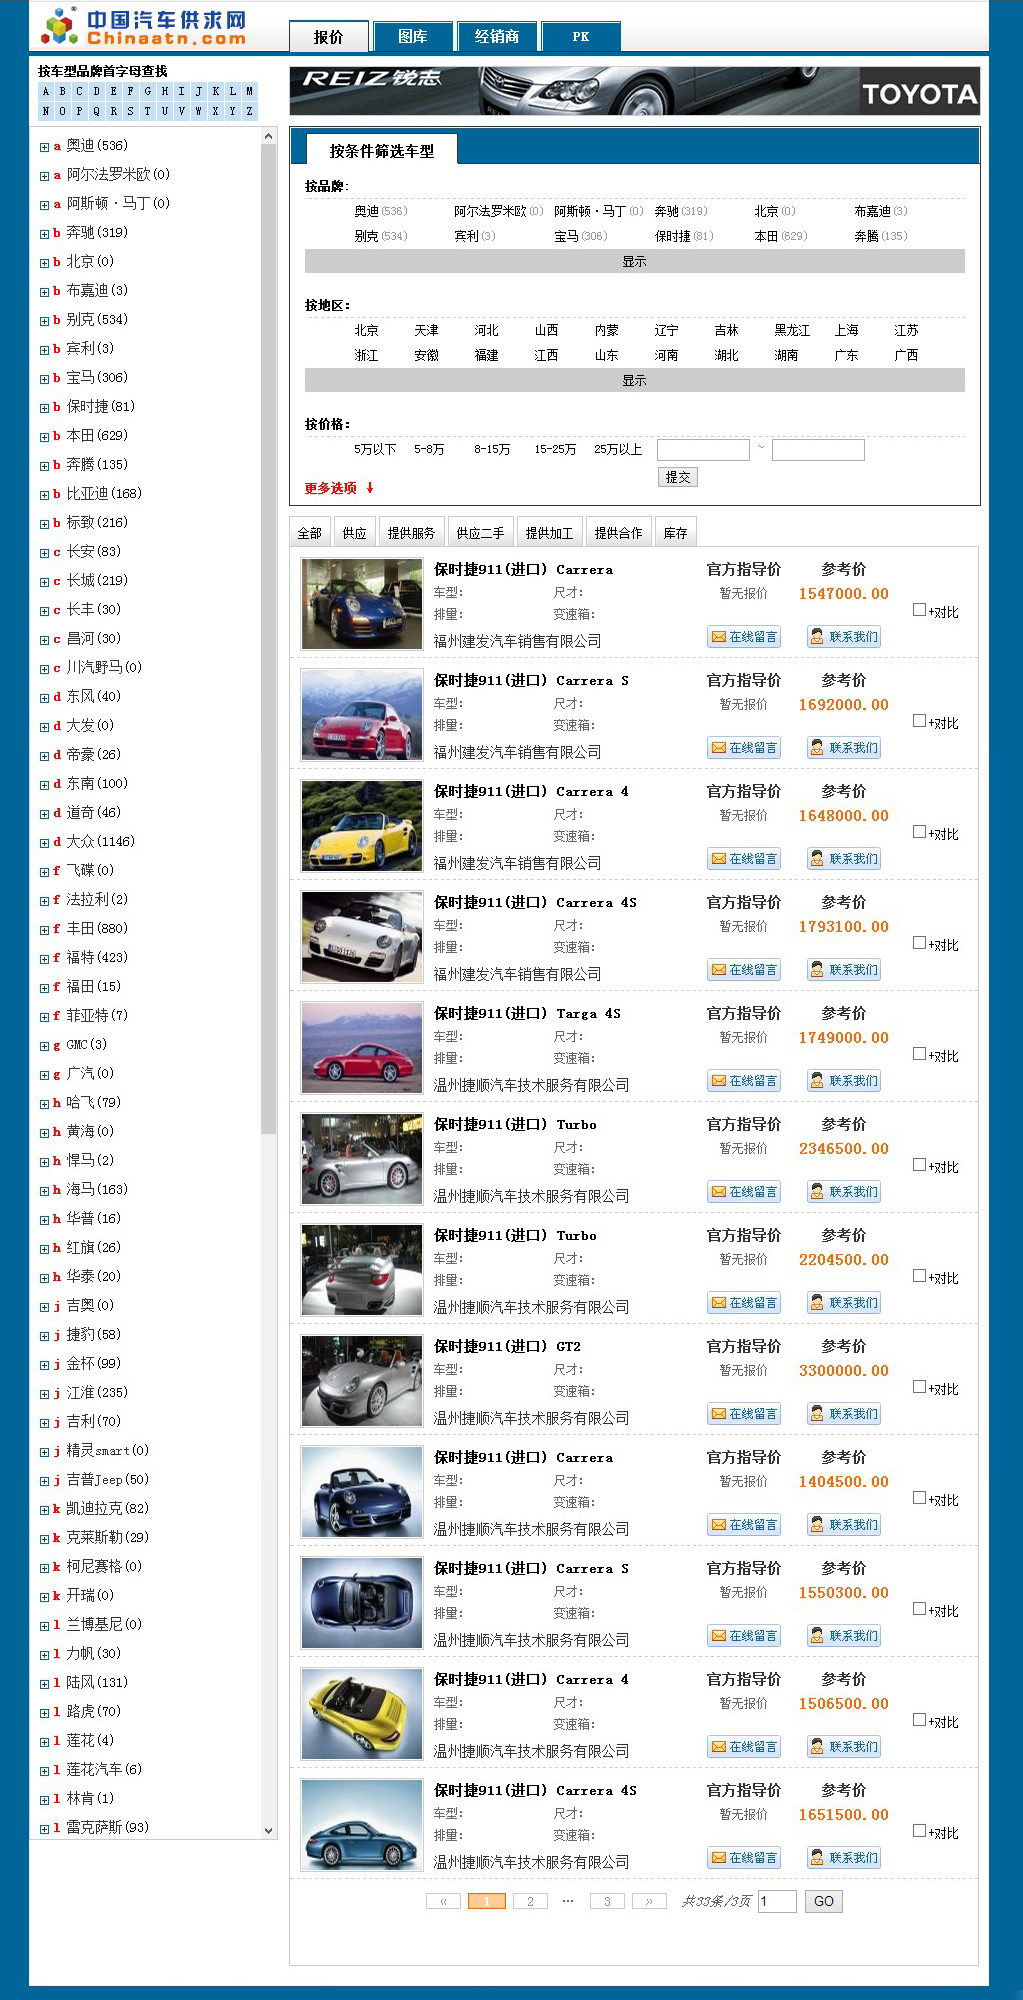Expand the 奥迪 (536) brand node
Image resolution: width=1023 pixels, height=2000 pixels.
click(44, 147)
